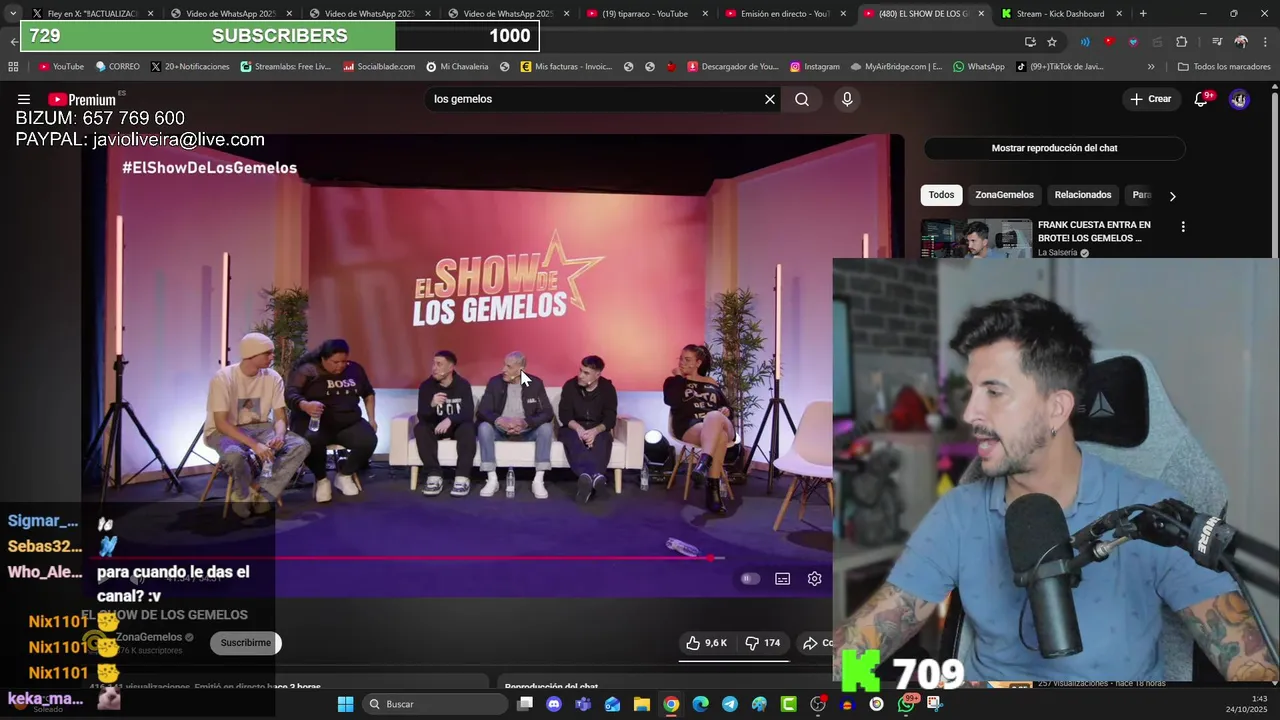Open the YouTube notifications bell
This screenshot has height=720, width=1280.
tap(1201, 99)
